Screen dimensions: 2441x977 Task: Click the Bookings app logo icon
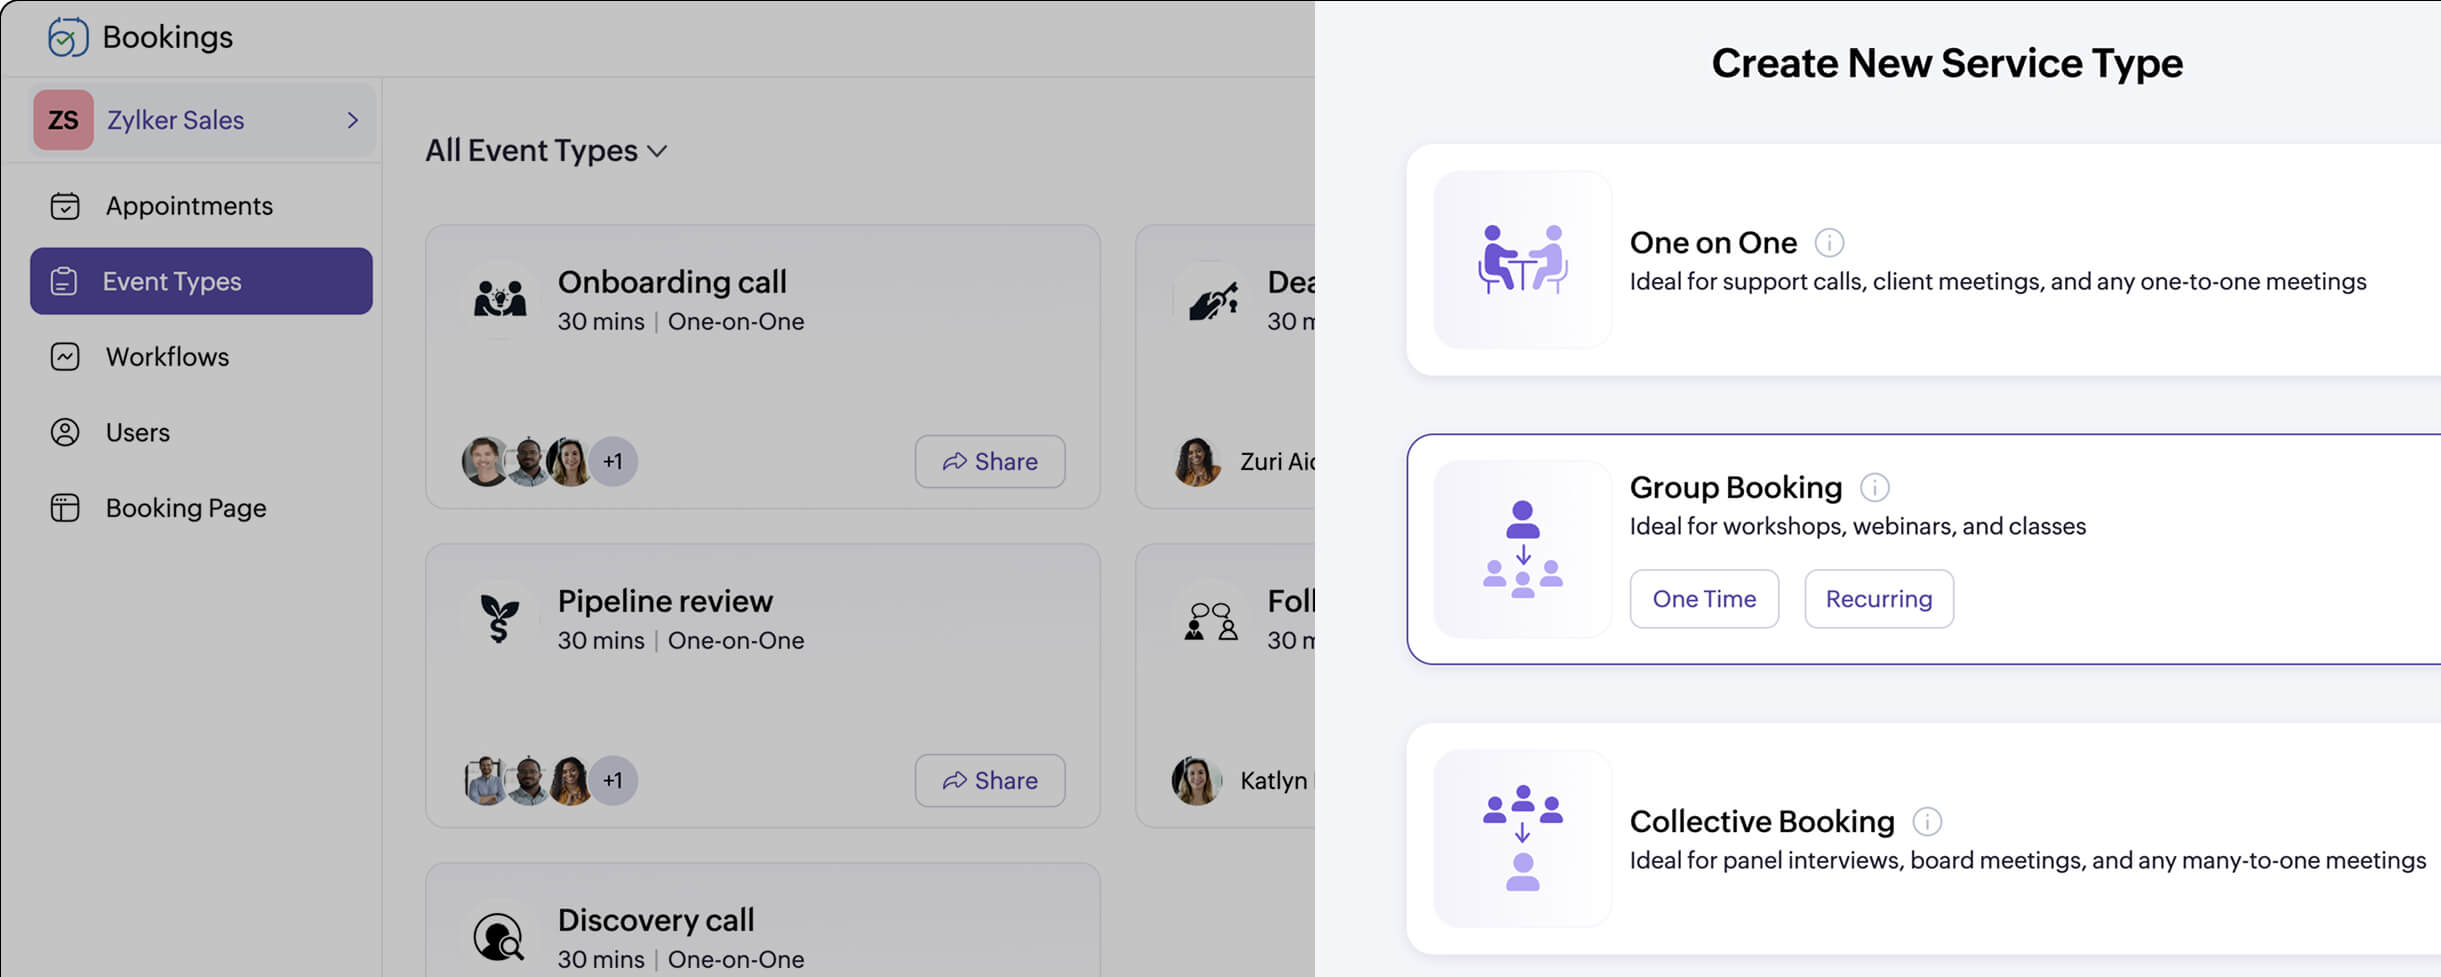[68, 37]
